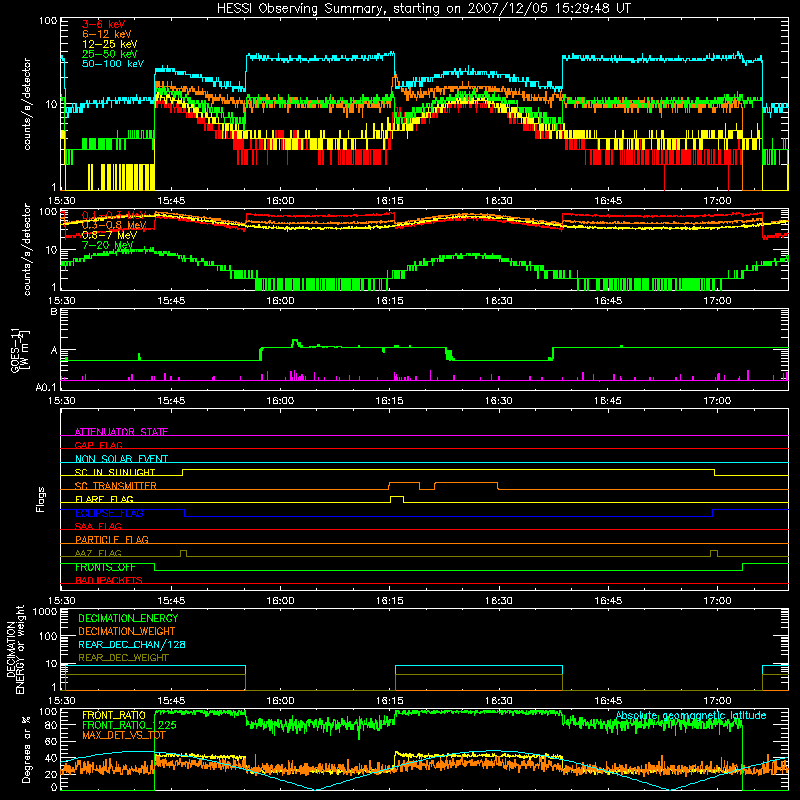Click the 60 tick on Degrees axis
This screenshot has height=800, width=800.
(51, 741)
